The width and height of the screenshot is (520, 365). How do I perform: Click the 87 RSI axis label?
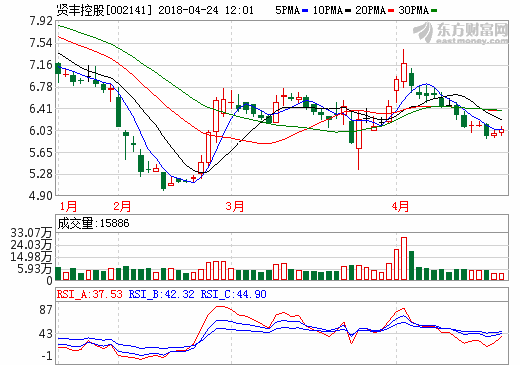tap(46, 310)
